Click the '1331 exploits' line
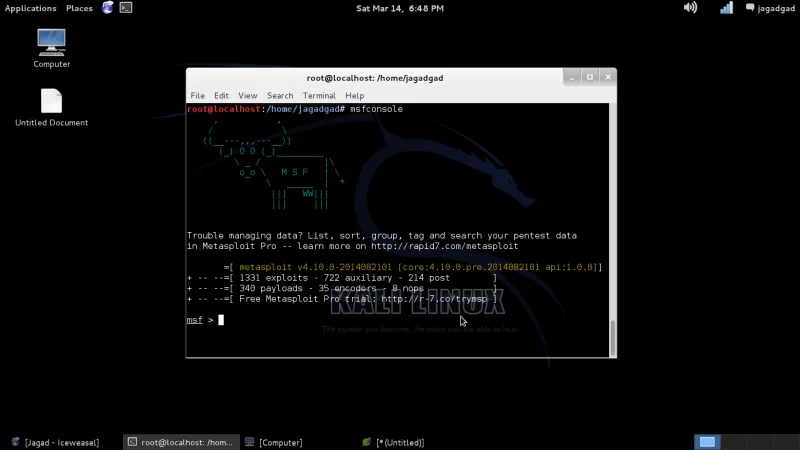Viewport: 800px width, 450px height. 342,278
